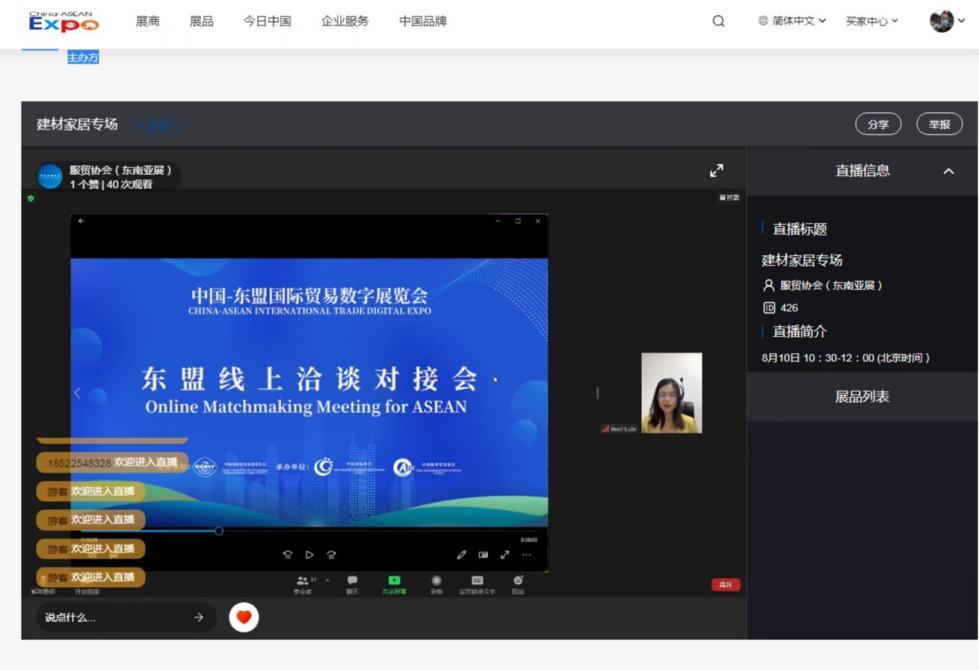Go to the 今日中国 menu

click(267, 21)
